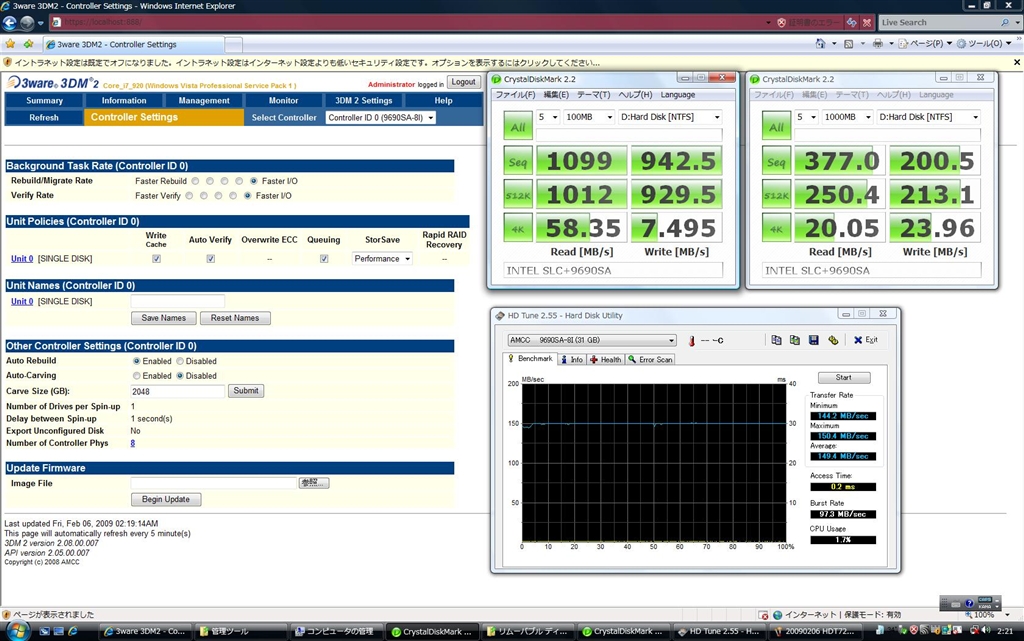Click the IE stop loading X icon
Screen dimensions: 1024x641
click(866, 22)
